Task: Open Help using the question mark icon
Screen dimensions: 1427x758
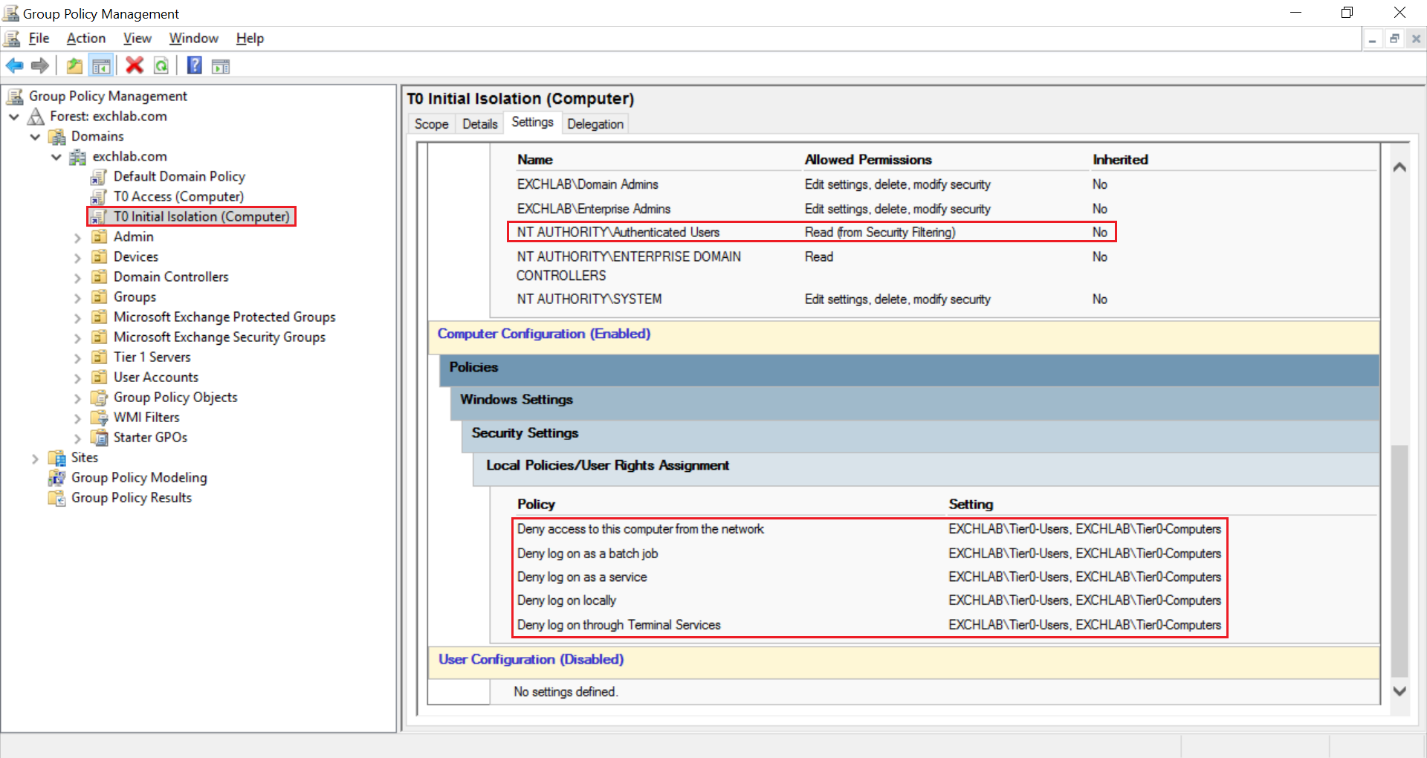Action: (x=193, y=65)
